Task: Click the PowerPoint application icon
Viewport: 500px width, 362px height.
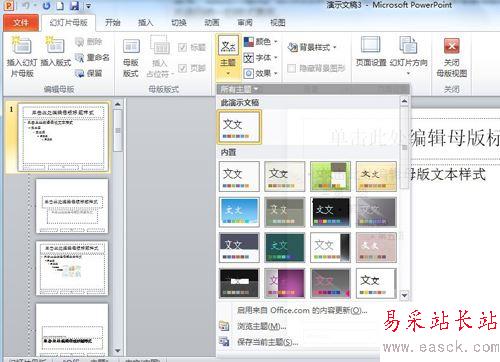Action: point(9,5)
